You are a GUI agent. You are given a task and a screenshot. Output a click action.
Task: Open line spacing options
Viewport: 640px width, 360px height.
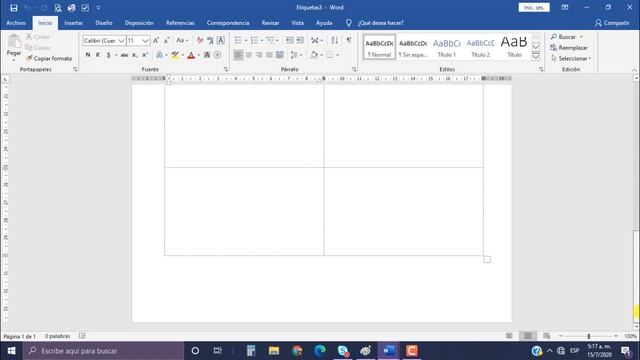[x=296, y=55]
